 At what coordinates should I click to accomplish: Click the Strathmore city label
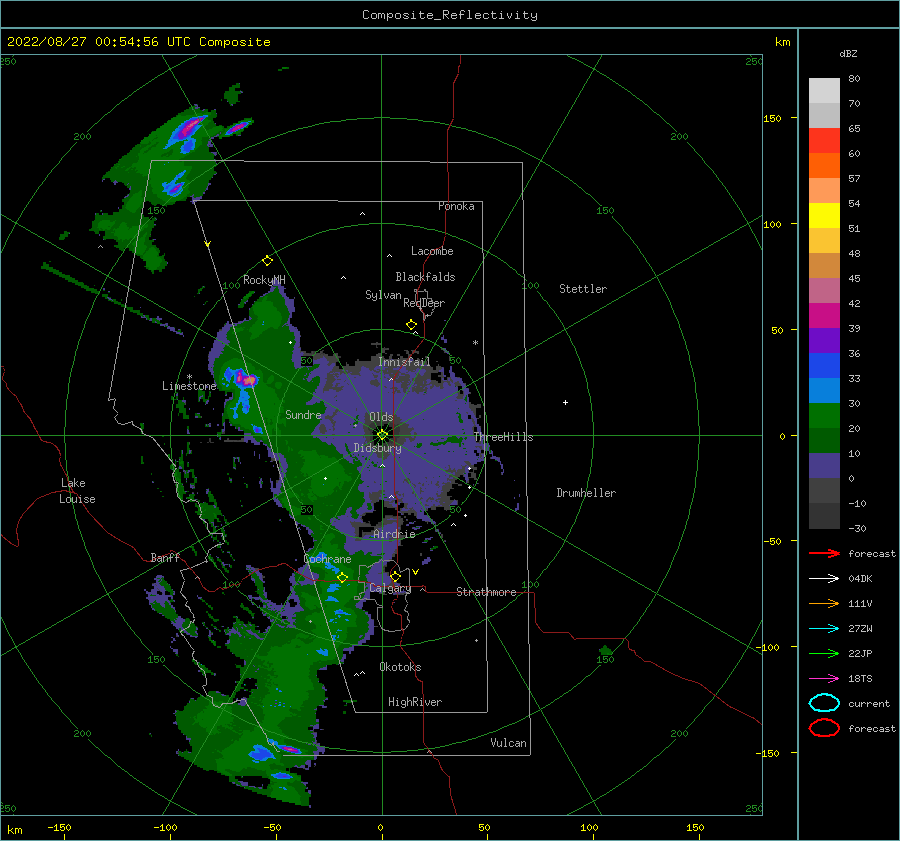[x=486, y=592]
